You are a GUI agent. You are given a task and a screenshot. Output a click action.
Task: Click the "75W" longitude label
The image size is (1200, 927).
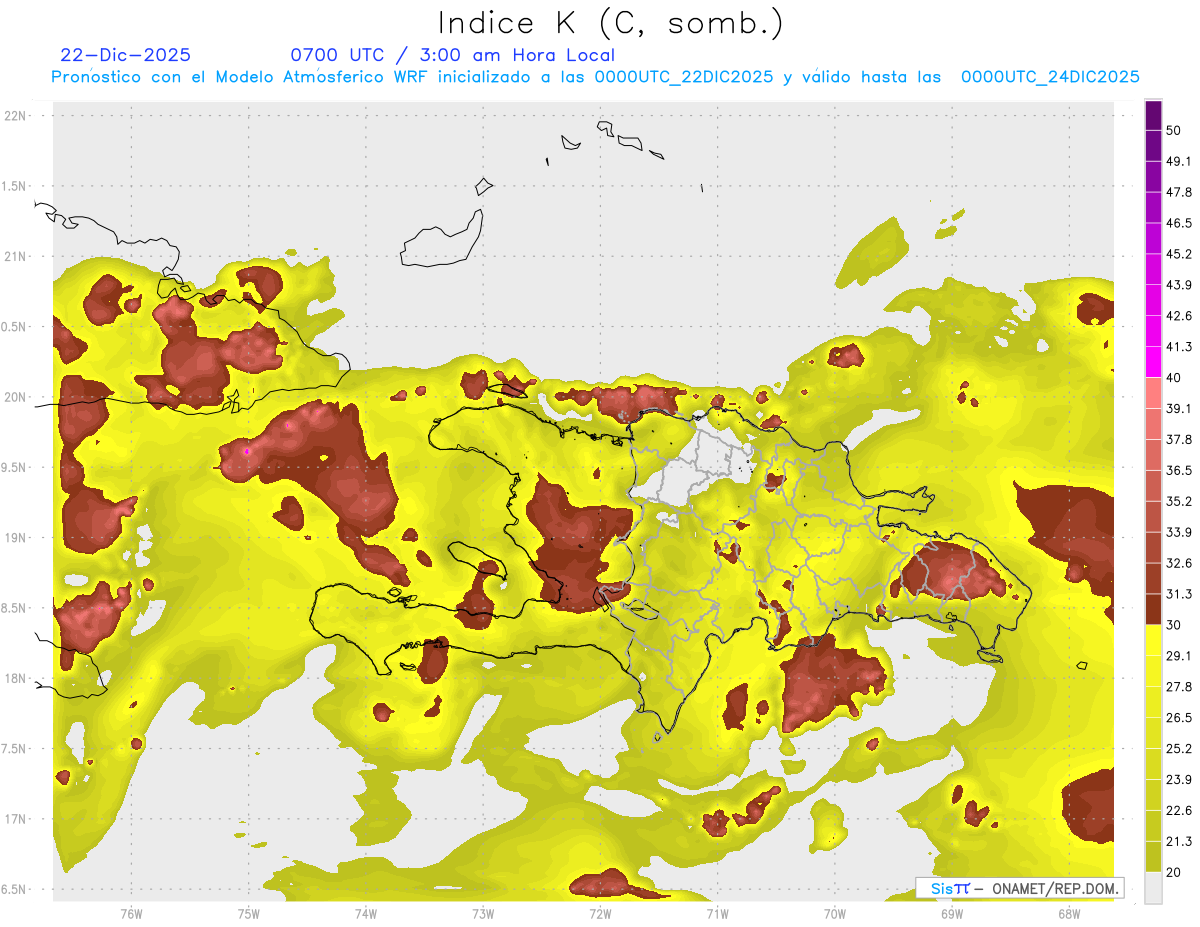(248, 914)
